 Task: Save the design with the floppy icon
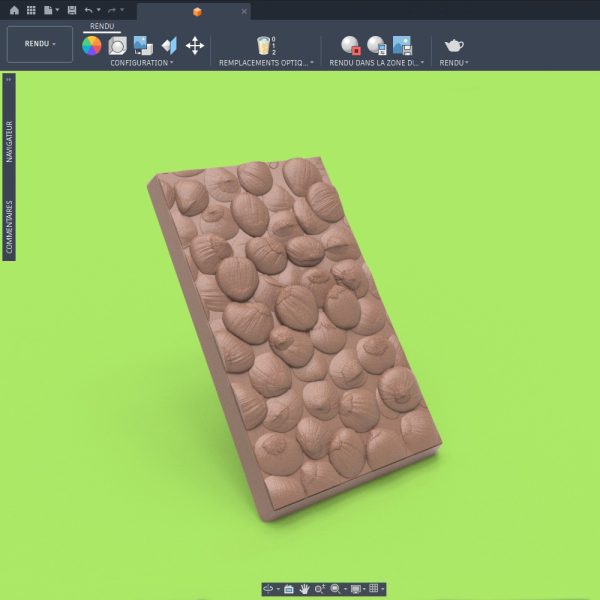[x=72, y=10]
